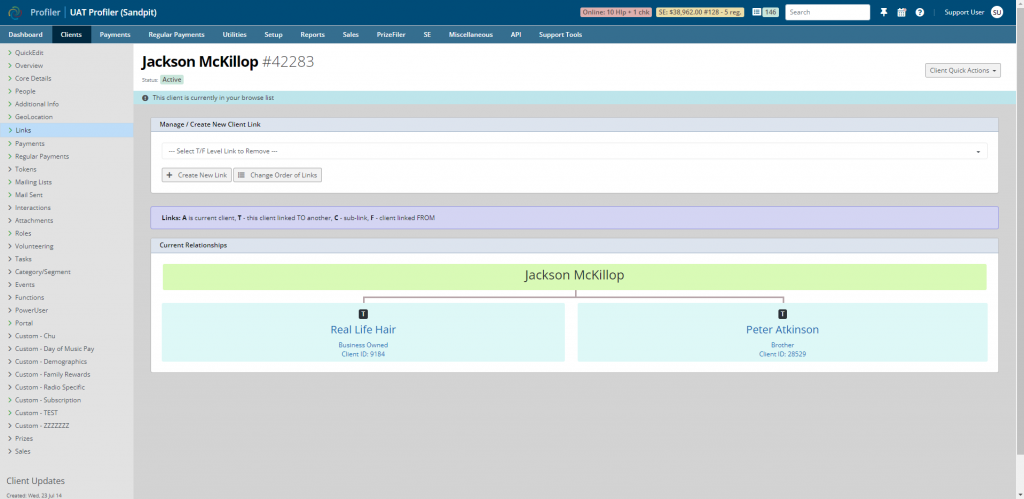Click the Search input field

coord(827,12)
